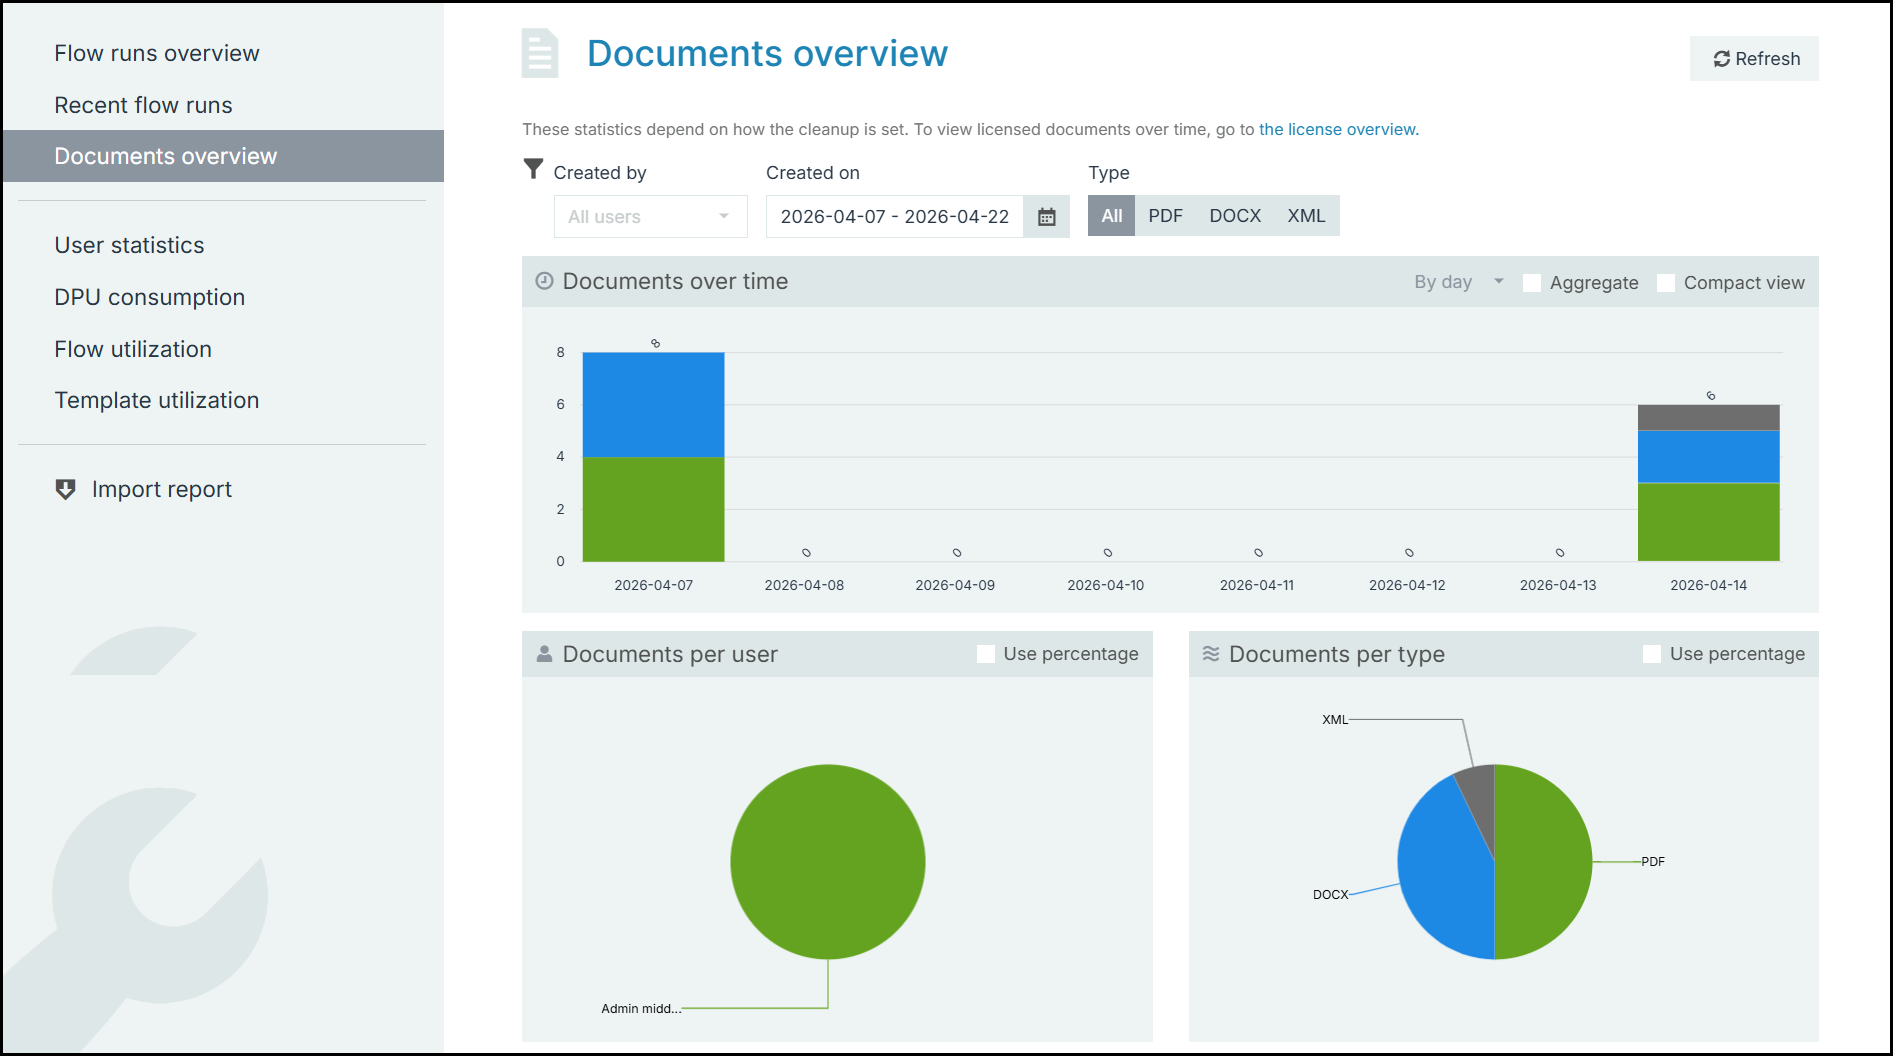The width and height of the screenshot is (1893, 1056).
Task: Click the 2026-04-10 axis label
Action: 1105,585
